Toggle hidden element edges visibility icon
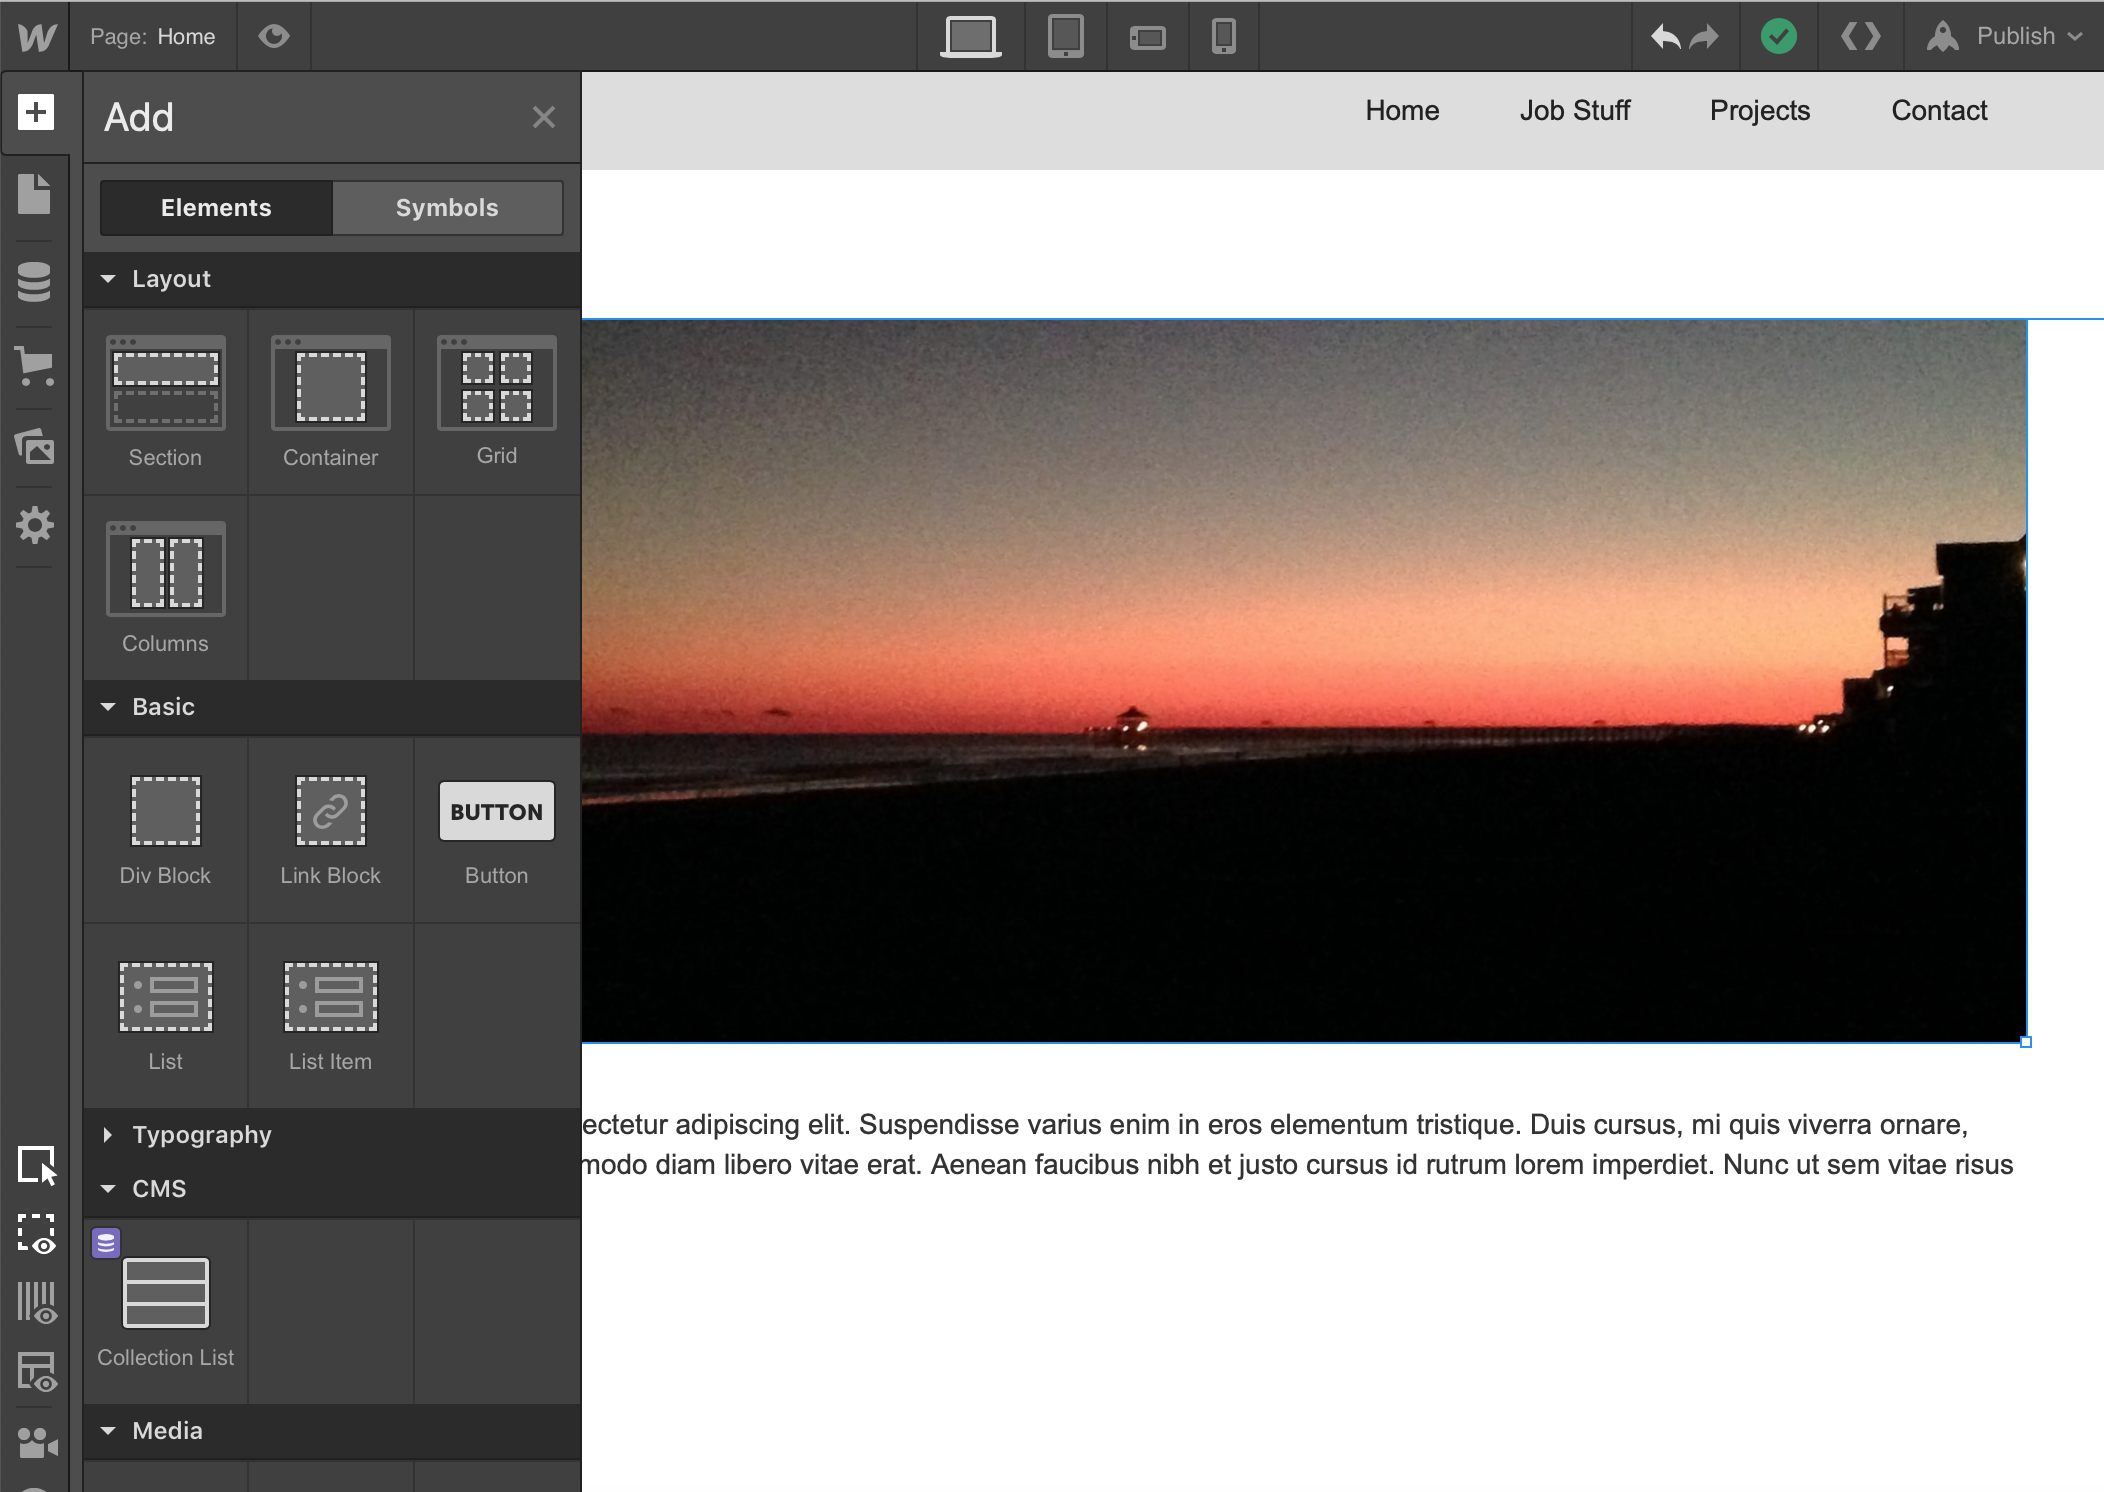This screenshot has height=1492, width=2104. tap(37, 1235)
